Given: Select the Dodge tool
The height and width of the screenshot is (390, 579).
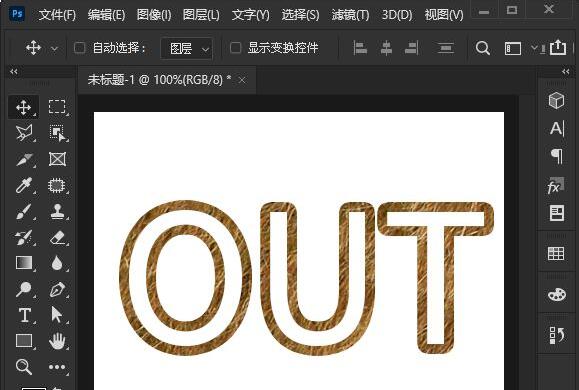Looking at the screenshot, I should pos(24,290).
